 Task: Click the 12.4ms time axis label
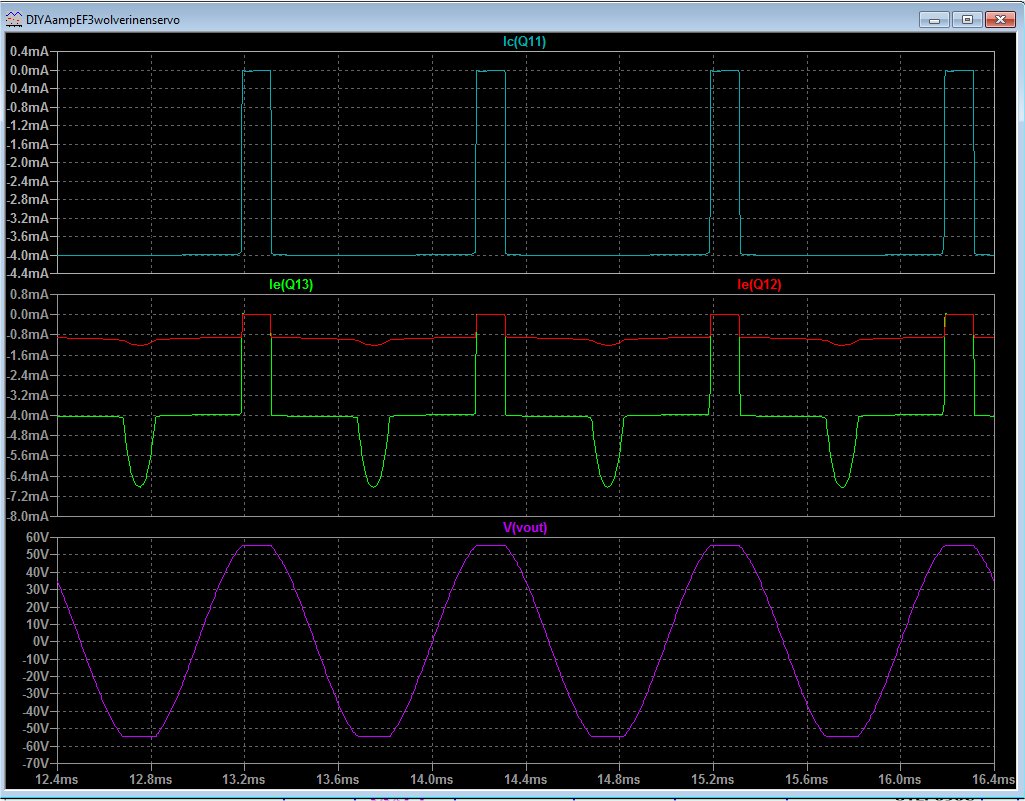(58, 779)
